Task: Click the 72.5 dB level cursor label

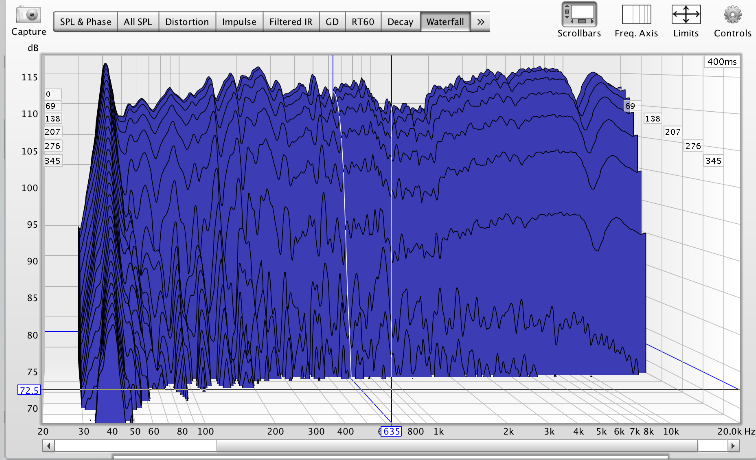Action: 28,388
